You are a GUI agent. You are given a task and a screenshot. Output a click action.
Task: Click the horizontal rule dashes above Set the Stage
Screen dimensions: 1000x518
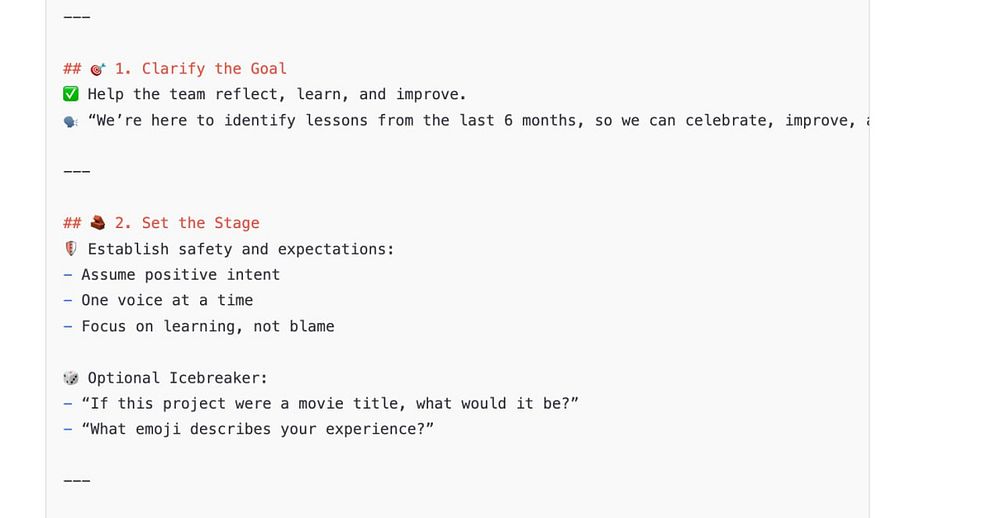(x=77, y=172)
